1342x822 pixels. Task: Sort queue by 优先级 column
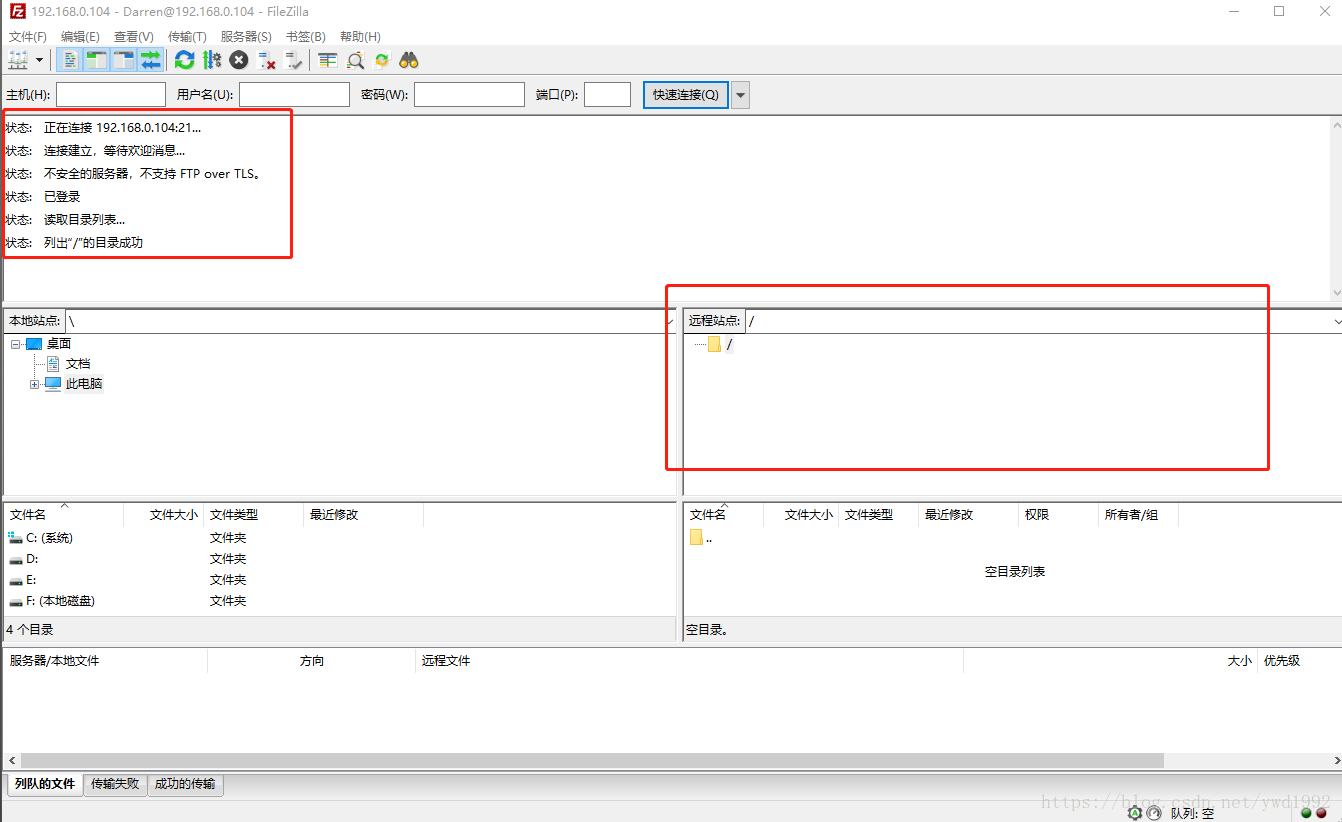click(x=1298, y=661)
